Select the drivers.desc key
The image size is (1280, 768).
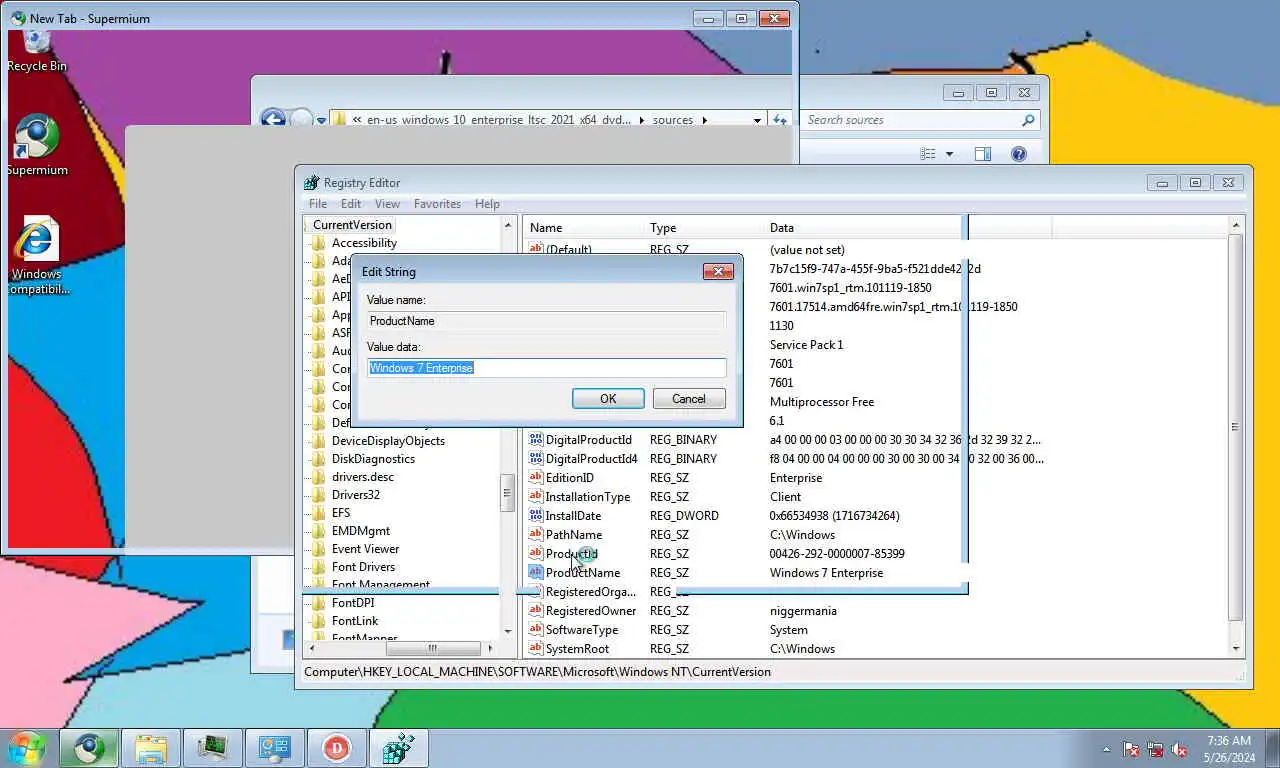click(362, 477)
